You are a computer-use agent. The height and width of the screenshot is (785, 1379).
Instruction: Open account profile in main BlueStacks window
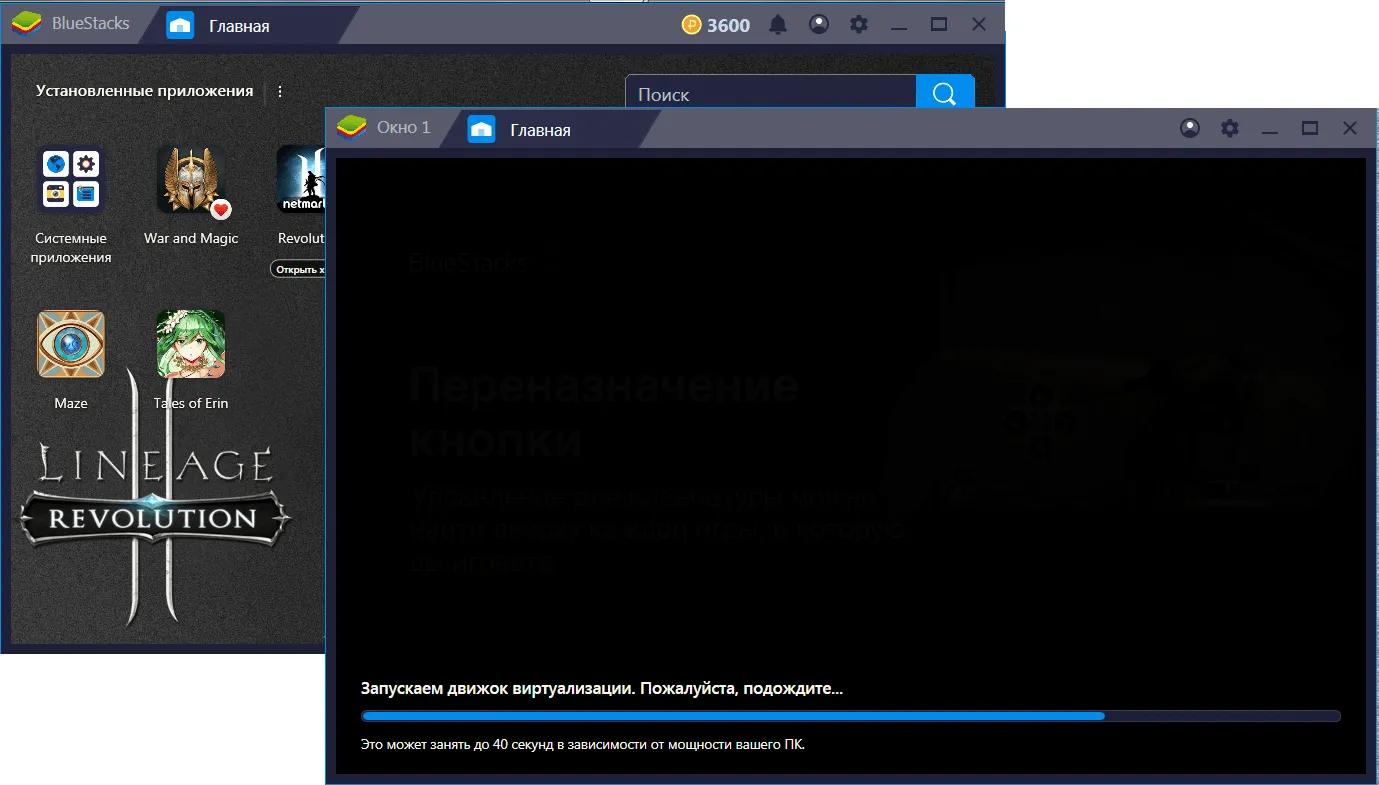click(x=819, y=25)
